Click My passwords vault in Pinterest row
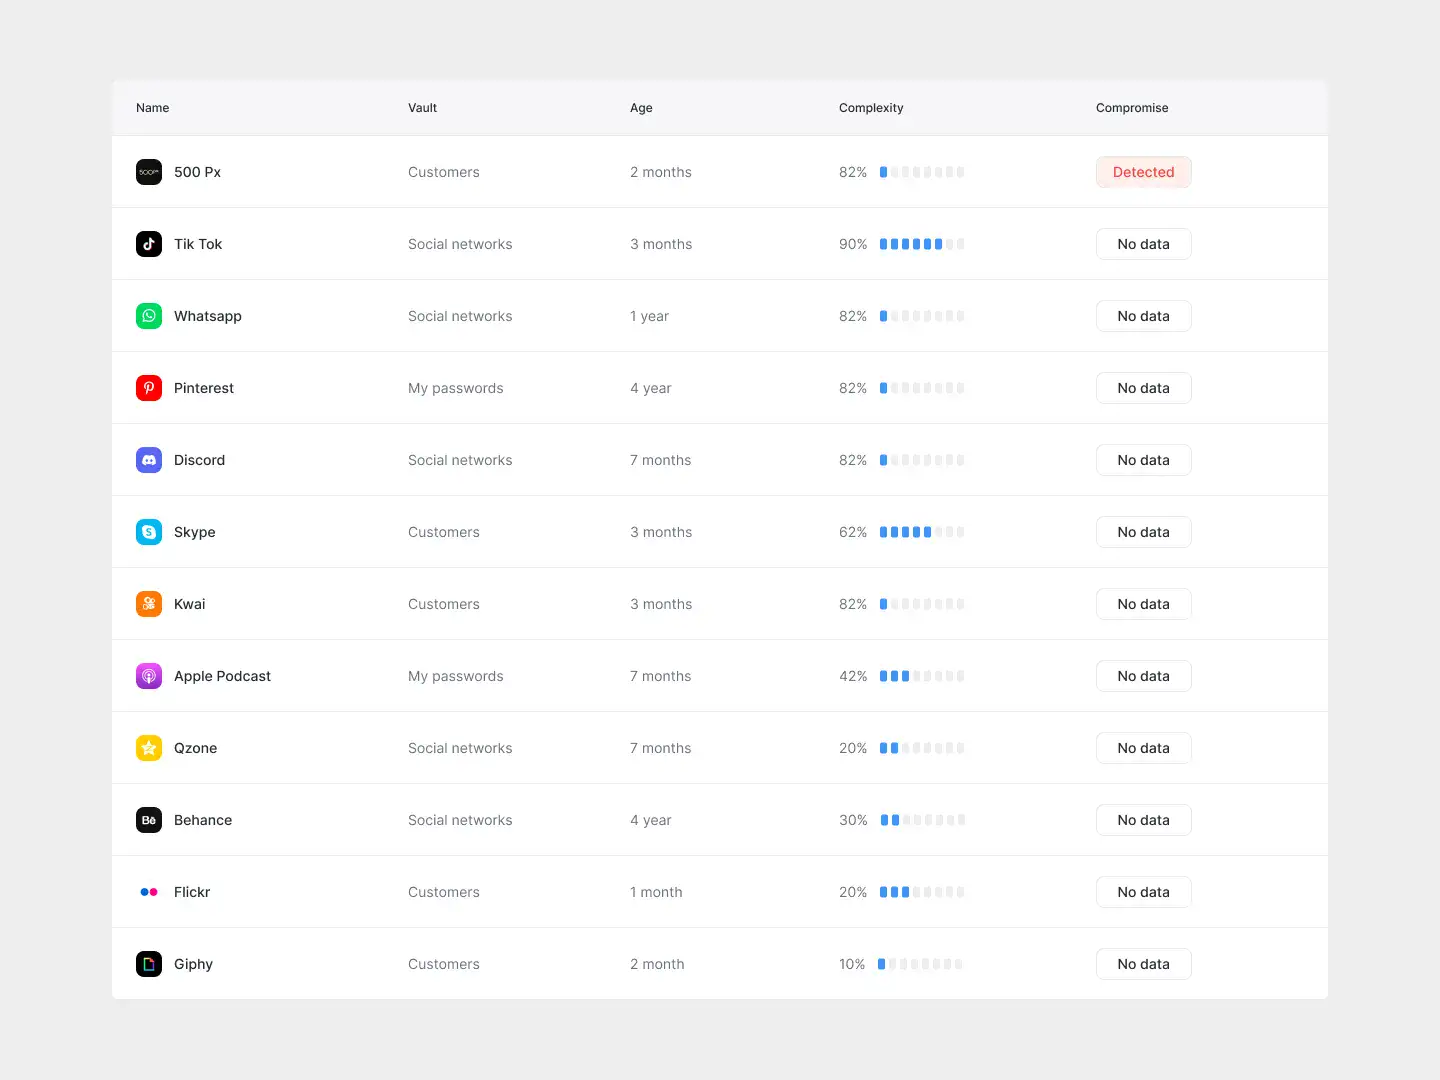 tap(456, 388)
